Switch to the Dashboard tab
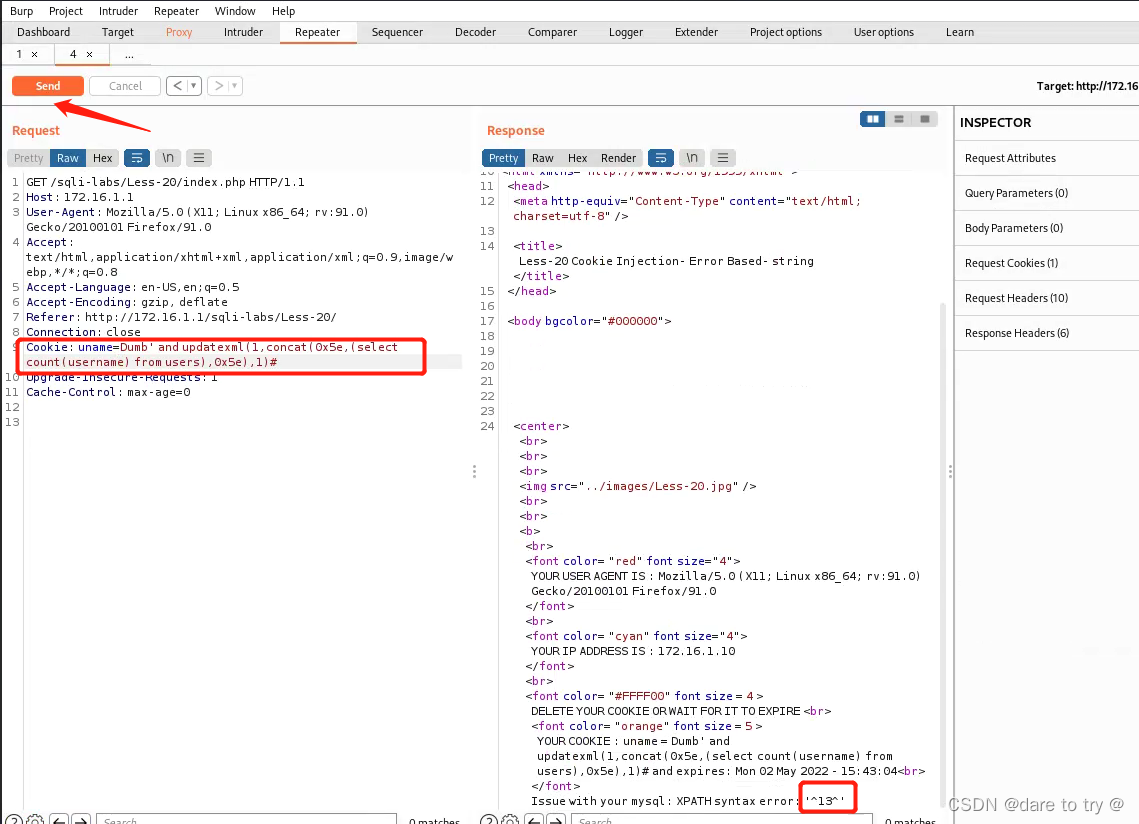 coord(44,32)
